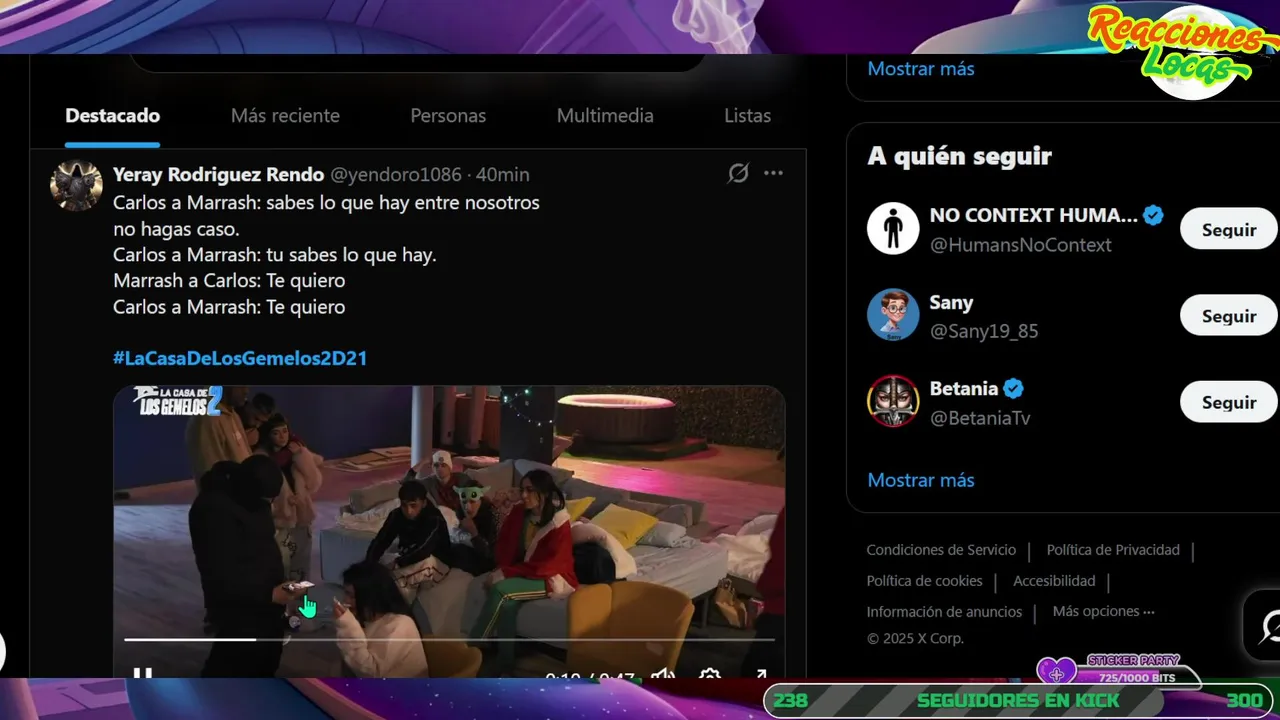Follow @Sany19_85 with Seguir button
Screen dimensions: 1280x720
click(1229, 316)
